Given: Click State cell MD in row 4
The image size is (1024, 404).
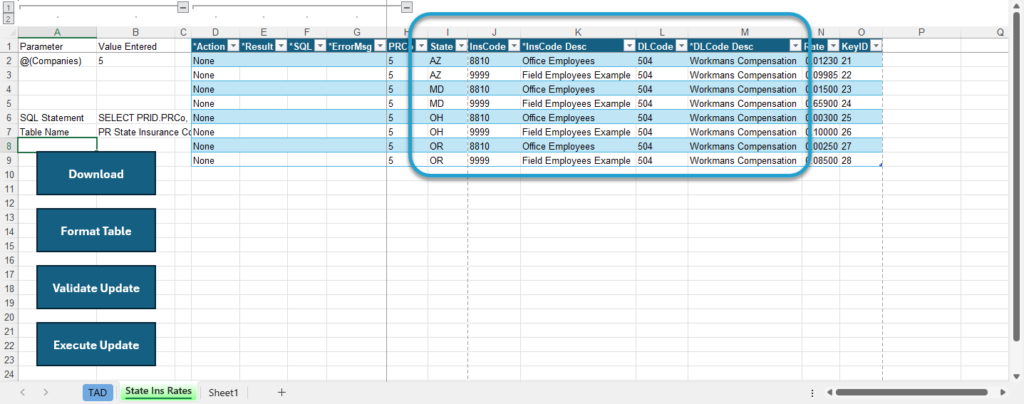Looking at the screenshot, I should click(447, 89).
